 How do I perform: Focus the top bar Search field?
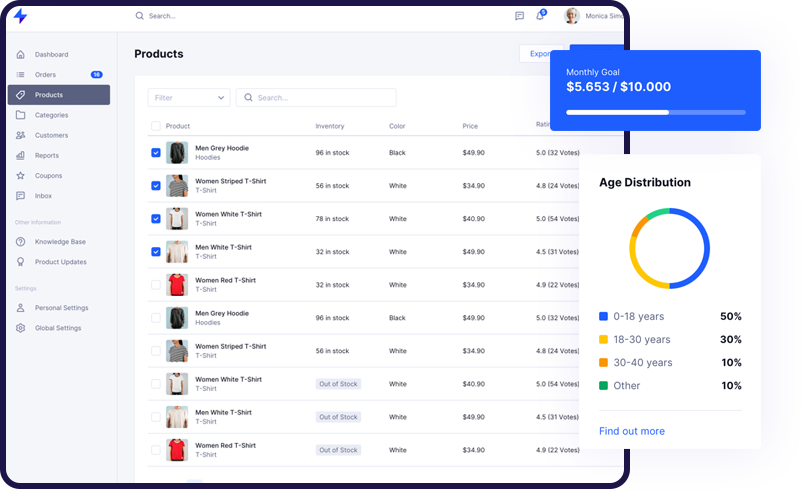(x=162, y=16)
